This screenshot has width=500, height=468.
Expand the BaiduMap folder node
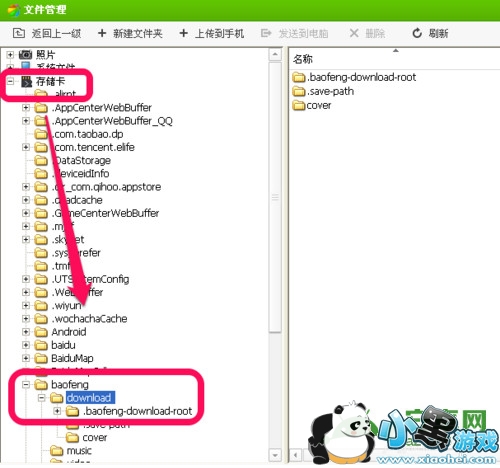click(26, 358)
